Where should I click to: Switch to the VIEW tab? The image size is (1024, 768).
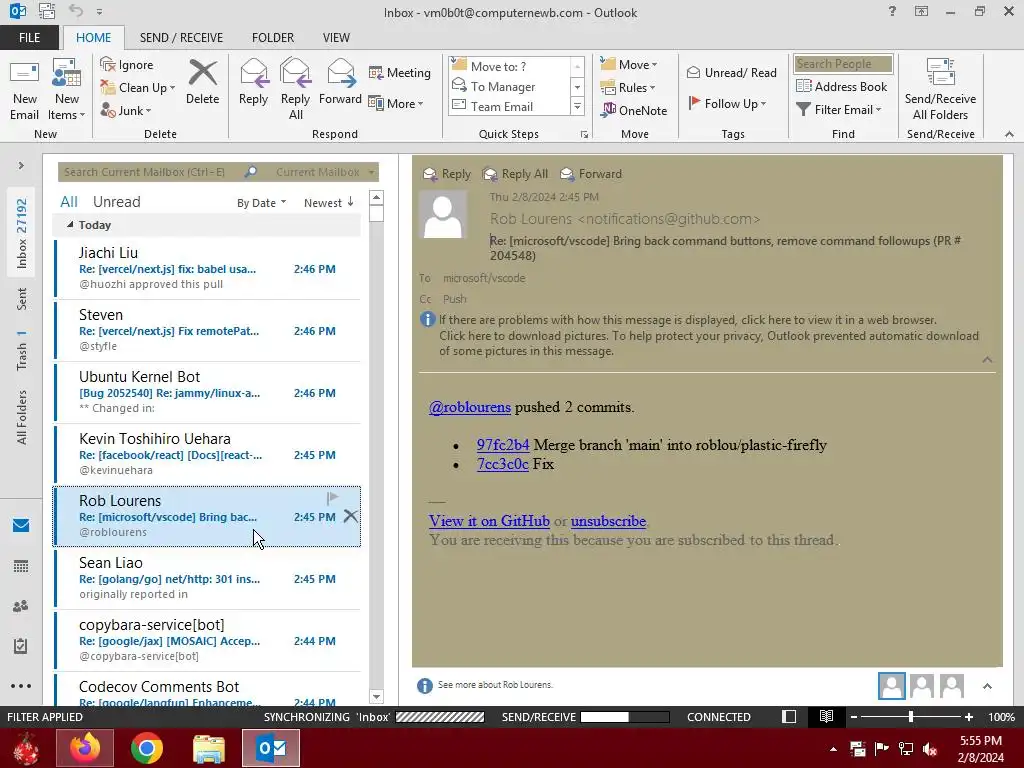click(336, 38)
